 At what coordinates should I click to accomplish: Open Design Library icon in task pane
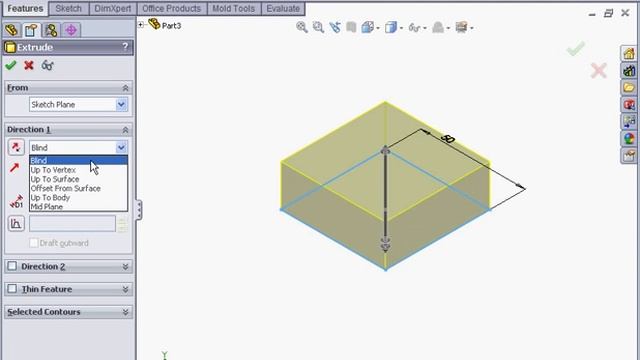click(629, 71)
